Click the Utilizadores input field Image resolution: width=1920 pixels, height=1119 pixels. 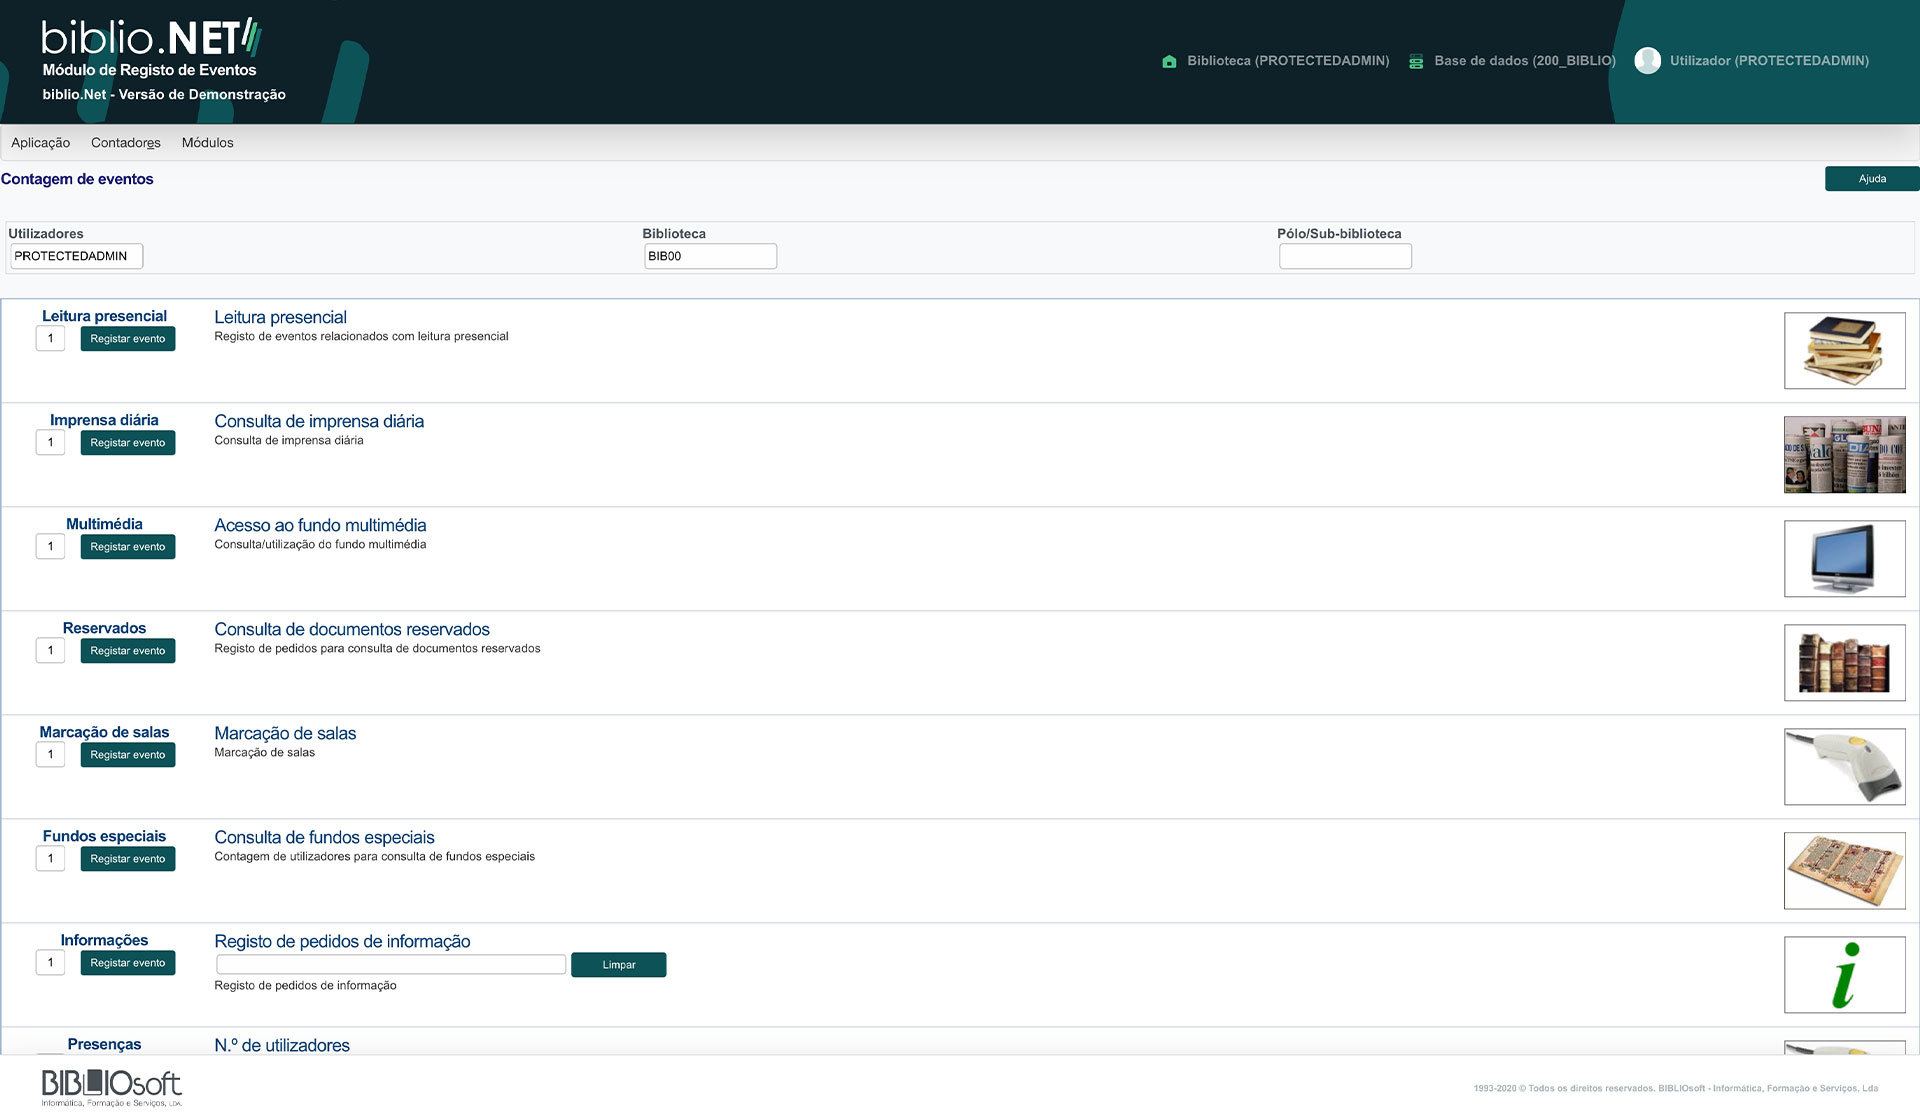click(x=76, y=256)
